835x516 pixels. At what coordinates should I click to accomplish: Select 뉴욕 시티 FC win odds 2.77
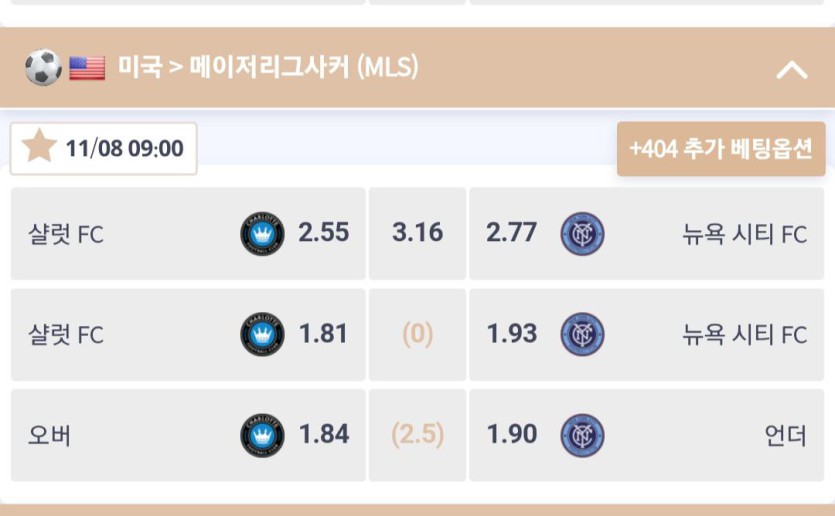click(x=511, y=233)
